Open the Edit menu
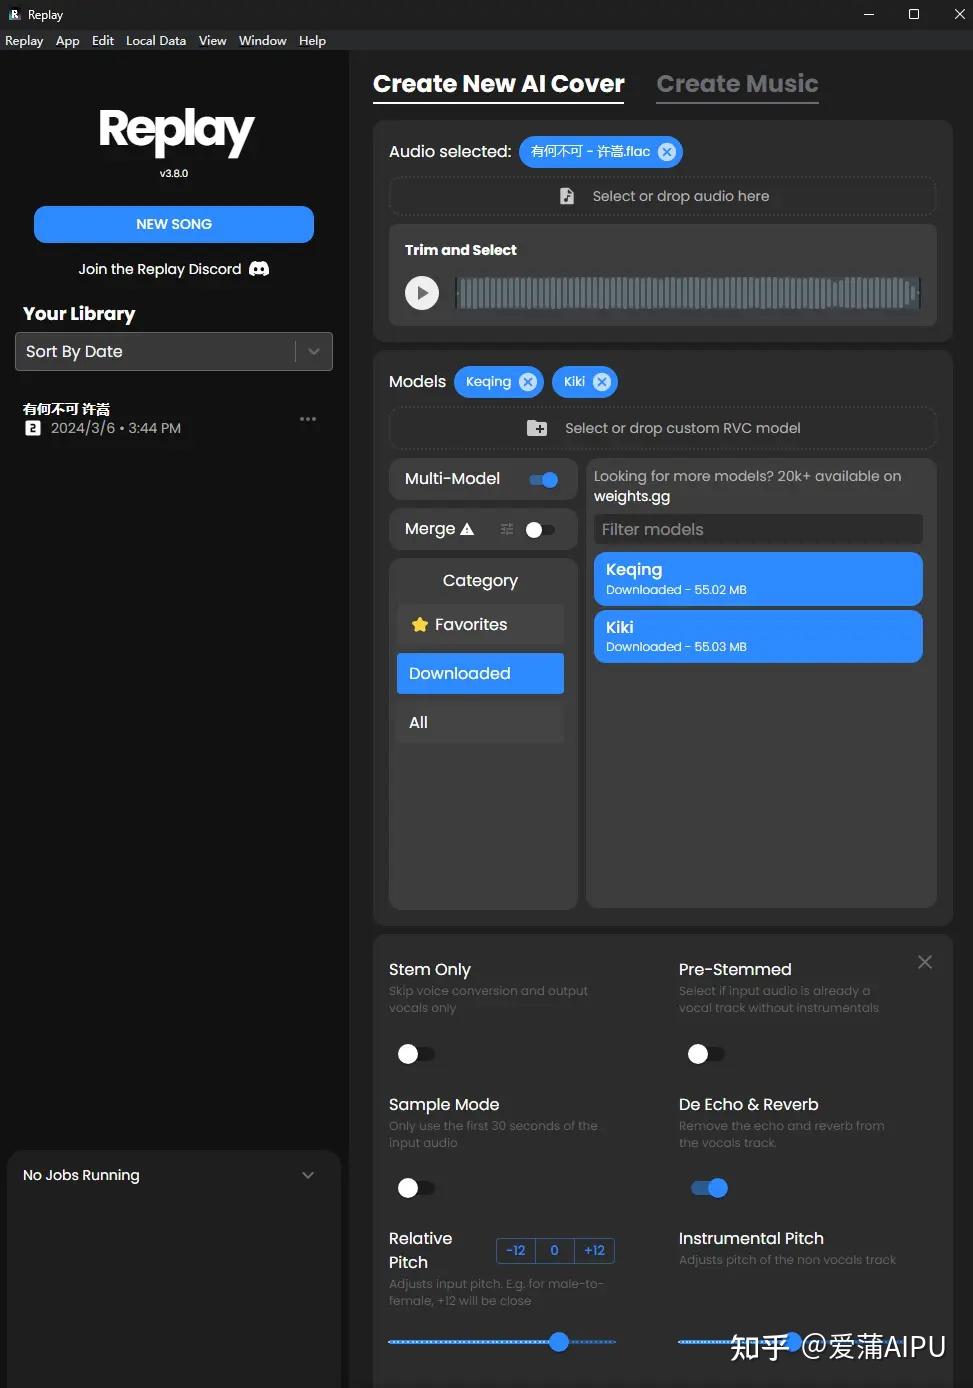Image resolution: width=973 pixels, height=1388 pixels. 103,41
